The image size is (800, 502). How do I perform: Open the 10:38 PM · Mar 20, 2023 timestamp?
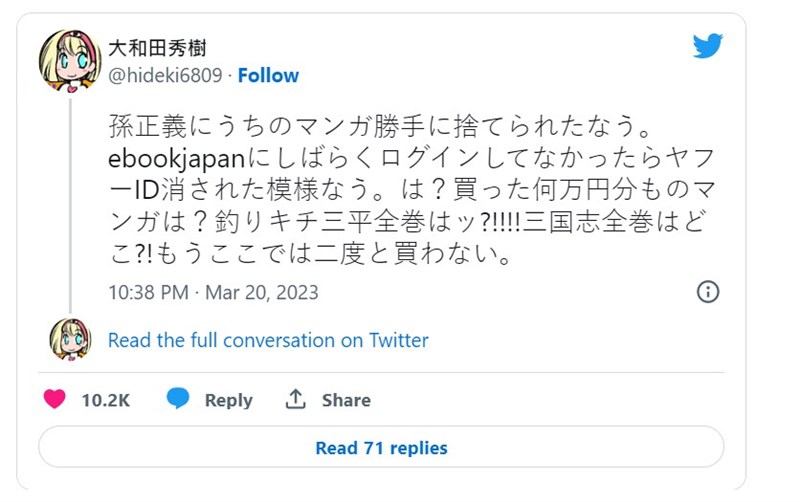click(x=212, y=292)
